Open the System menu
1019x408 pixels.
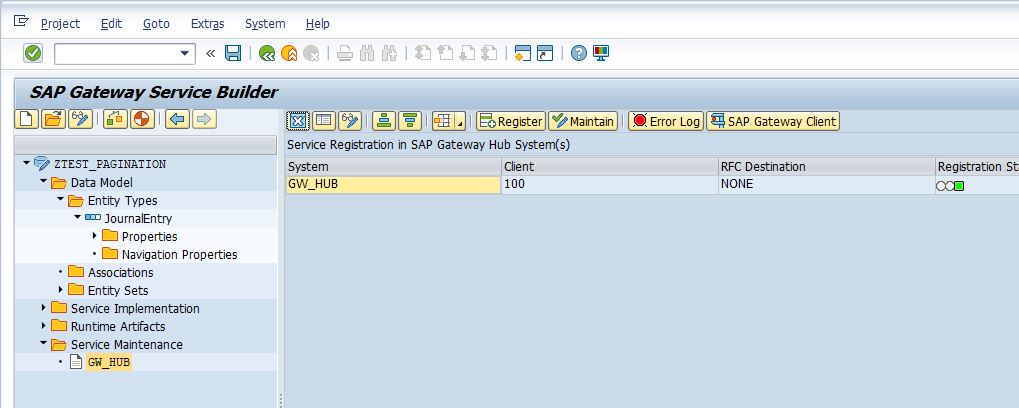click(x=265, y=23)
